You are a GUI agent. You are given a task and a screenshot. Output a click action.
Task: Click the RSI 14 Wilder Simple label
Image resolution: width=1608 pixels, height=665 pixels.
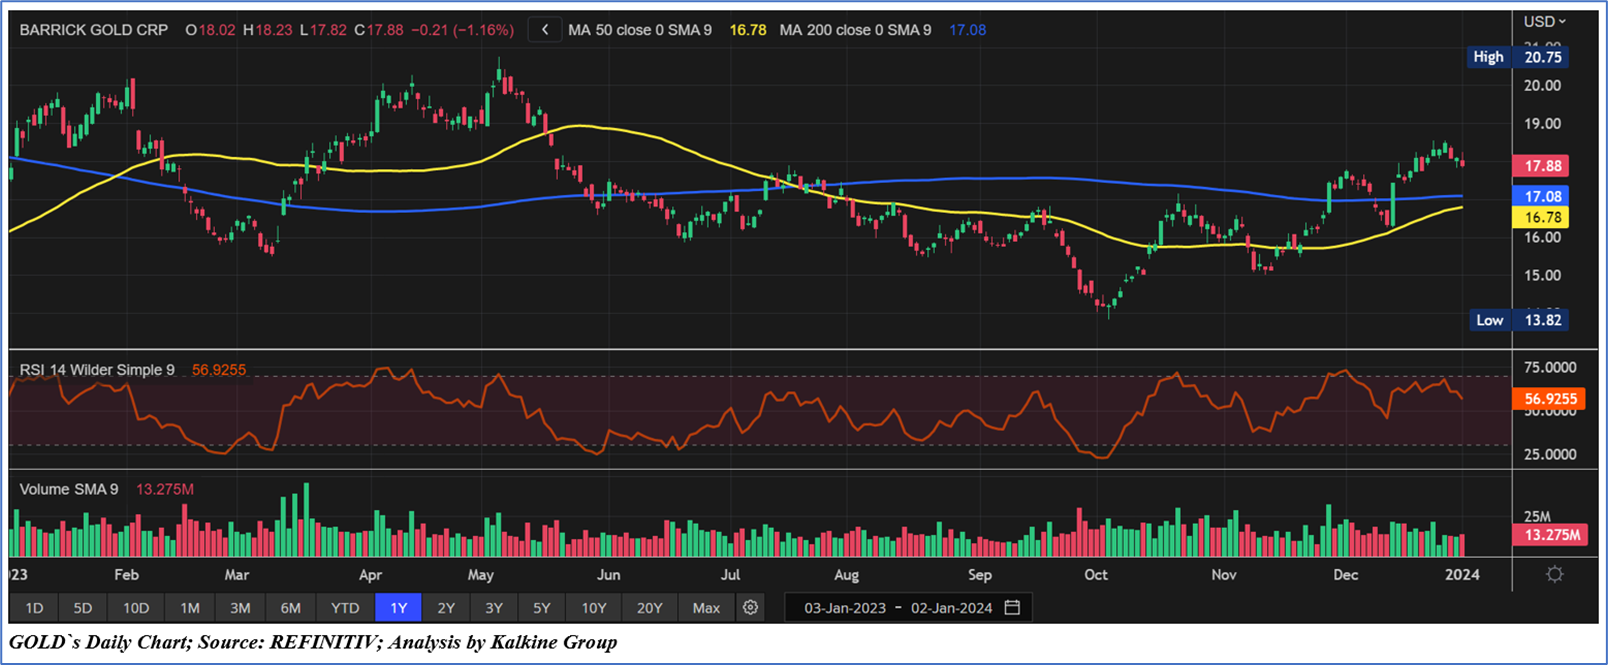point(97,370)
